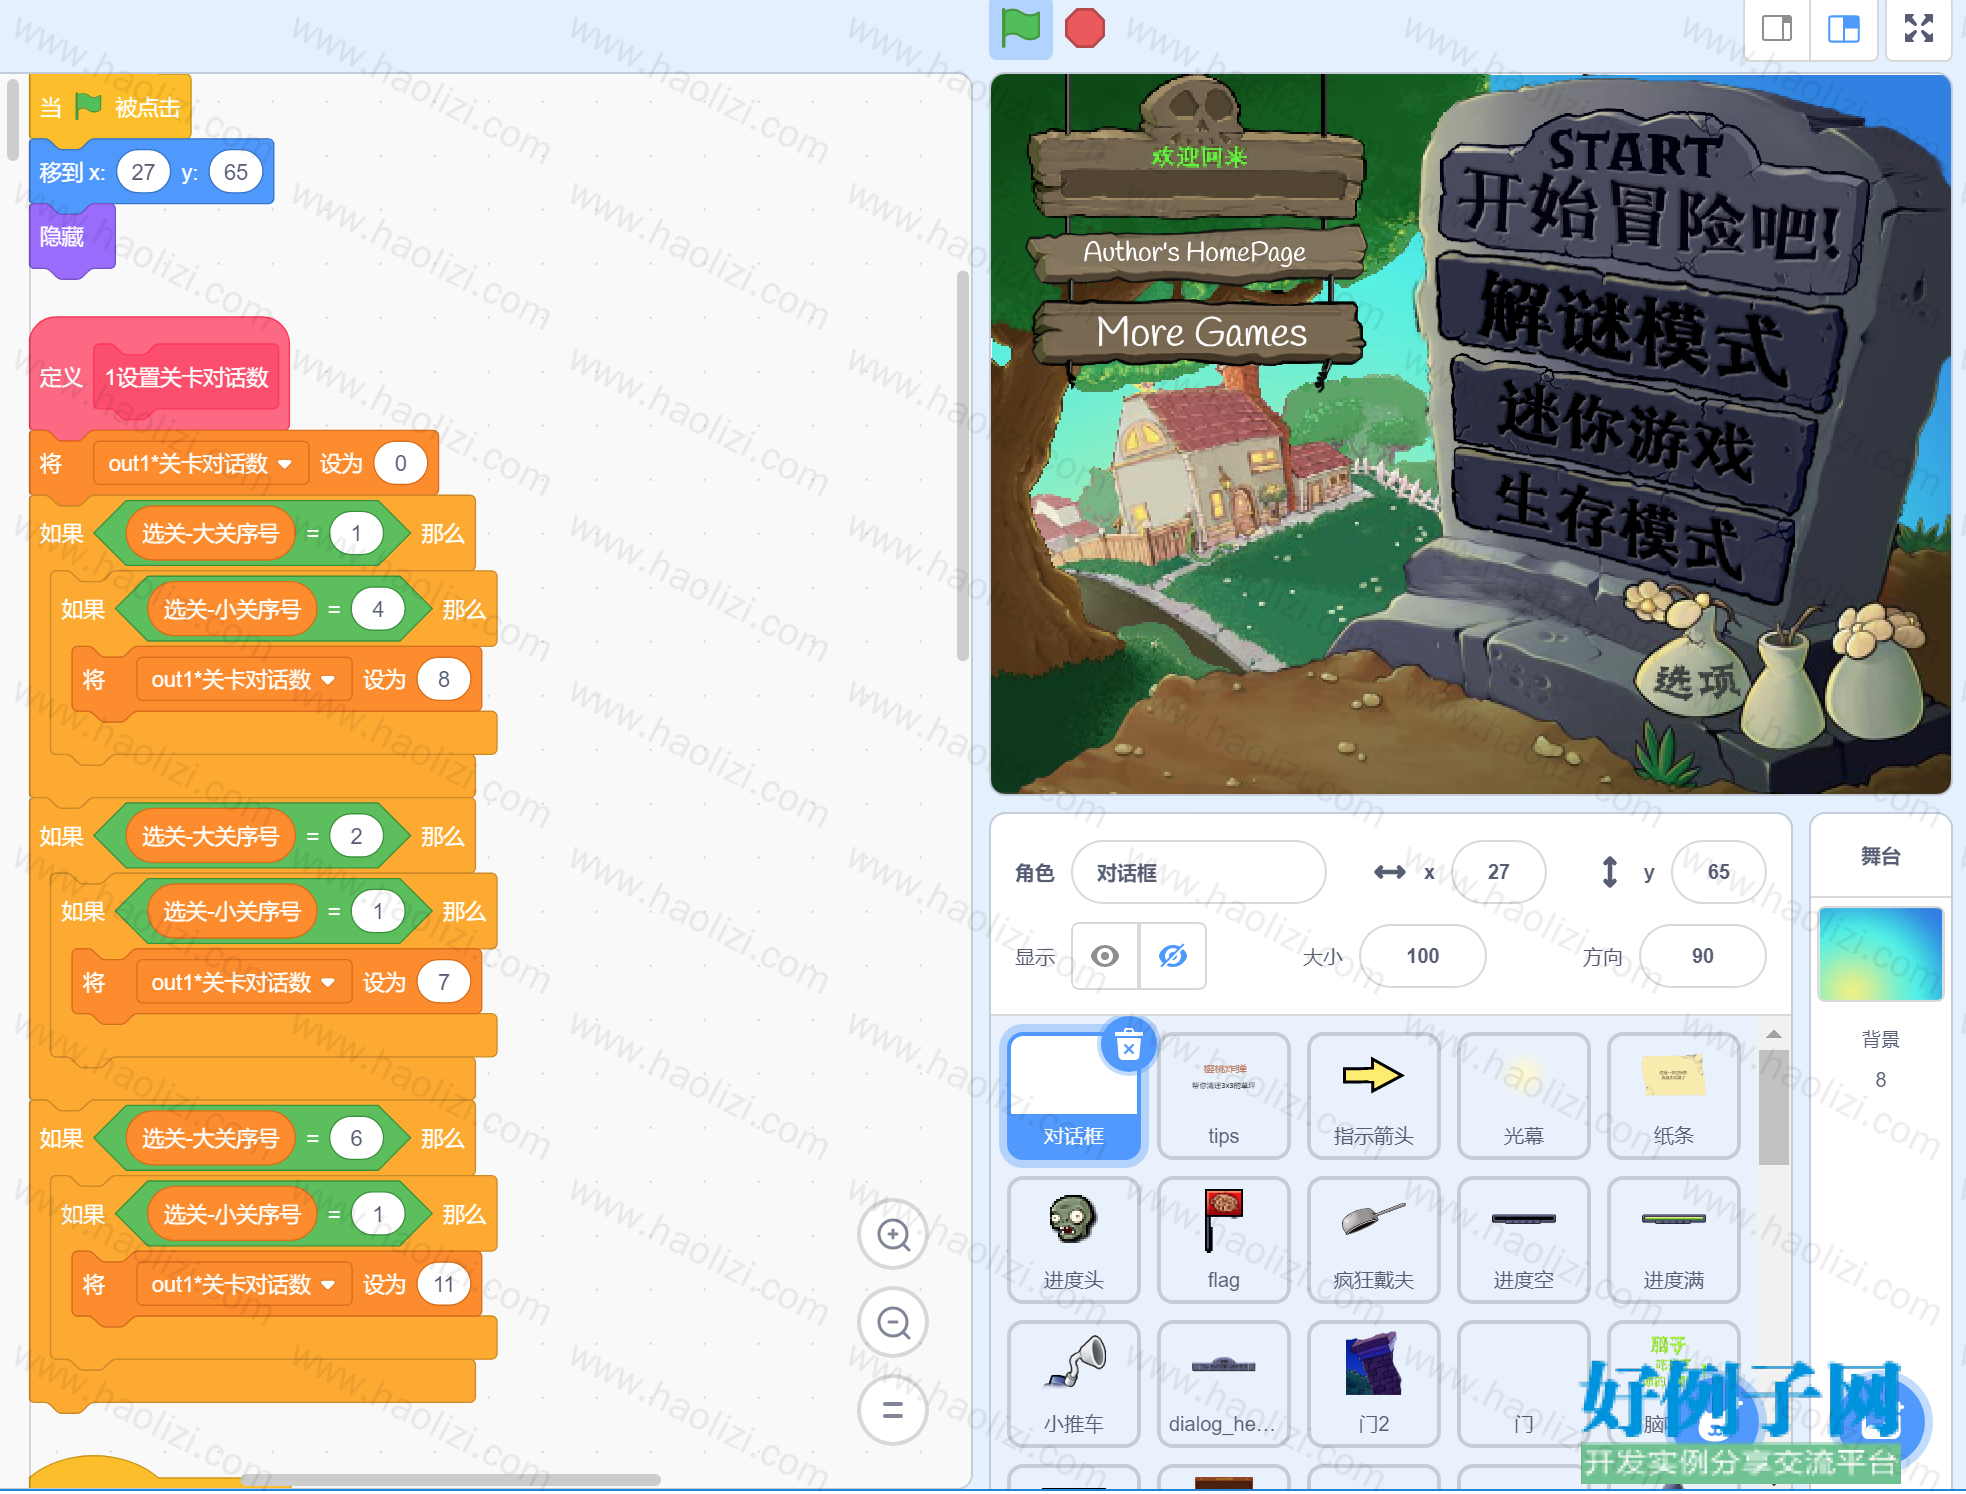Reset workspace zoom with equals icon
Screen dimensions: 1966x1494
pos(893,1411)
